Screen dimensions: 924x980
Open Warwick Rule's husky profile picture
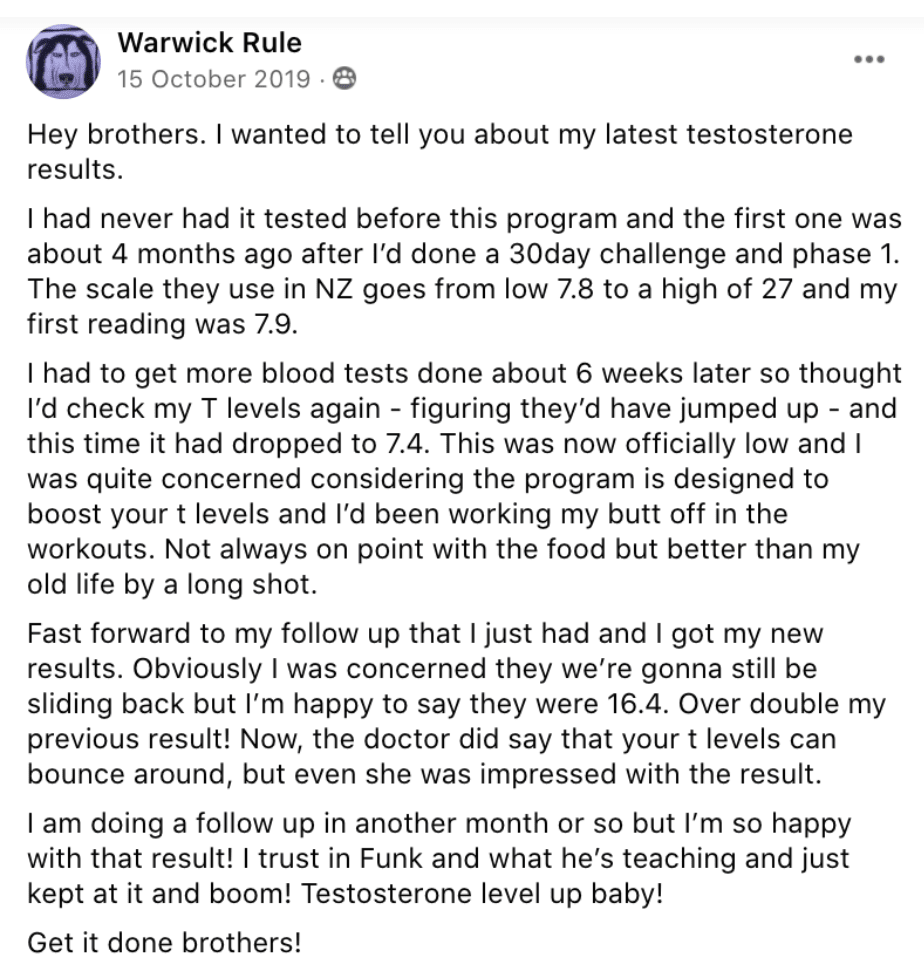point(63,61)
